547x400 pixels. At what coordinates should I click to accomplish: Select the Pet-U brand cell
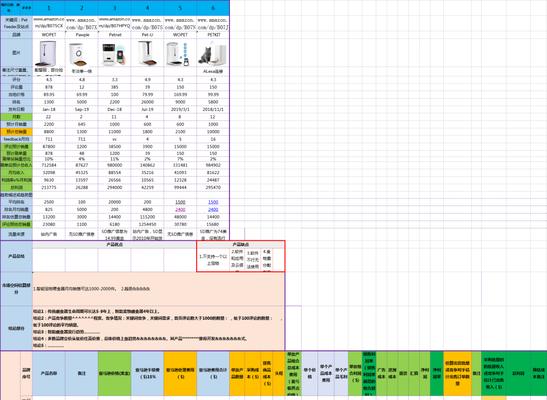click(x=147, y=35)
